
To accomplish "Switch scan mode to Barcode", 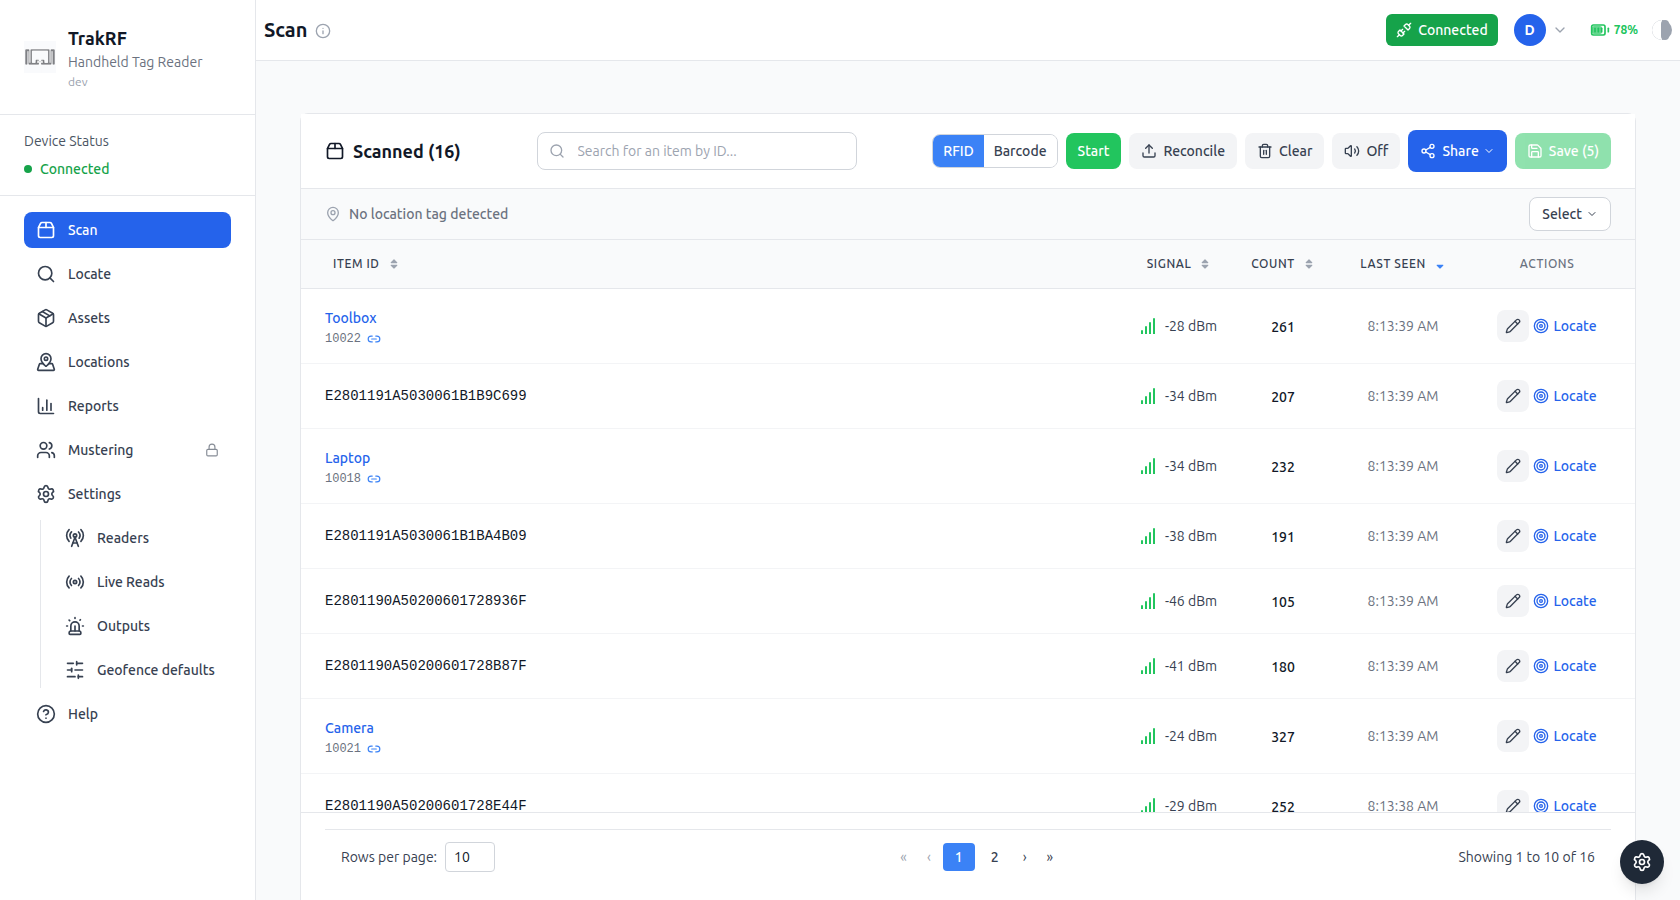I will click(x=1020, y=151).
